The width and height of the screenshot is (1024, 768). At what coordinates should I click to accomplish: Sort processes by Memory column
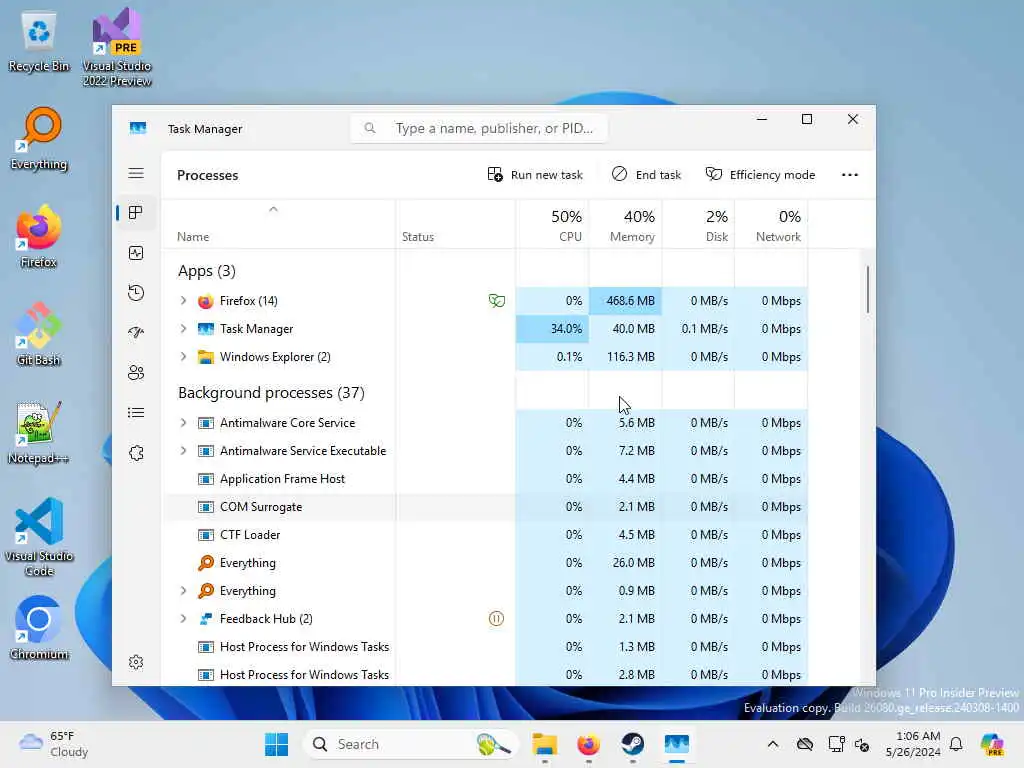coord(625,225)
